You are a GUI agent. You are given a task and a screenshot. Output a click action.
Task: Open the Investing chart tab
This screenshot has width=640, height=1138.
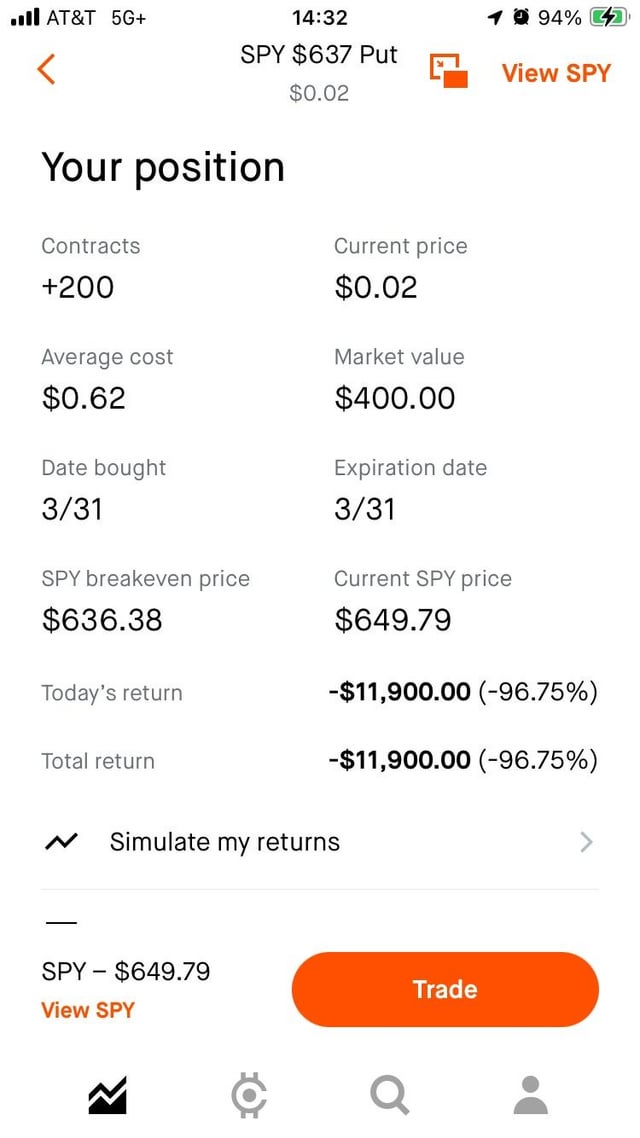coord(107,1094)
